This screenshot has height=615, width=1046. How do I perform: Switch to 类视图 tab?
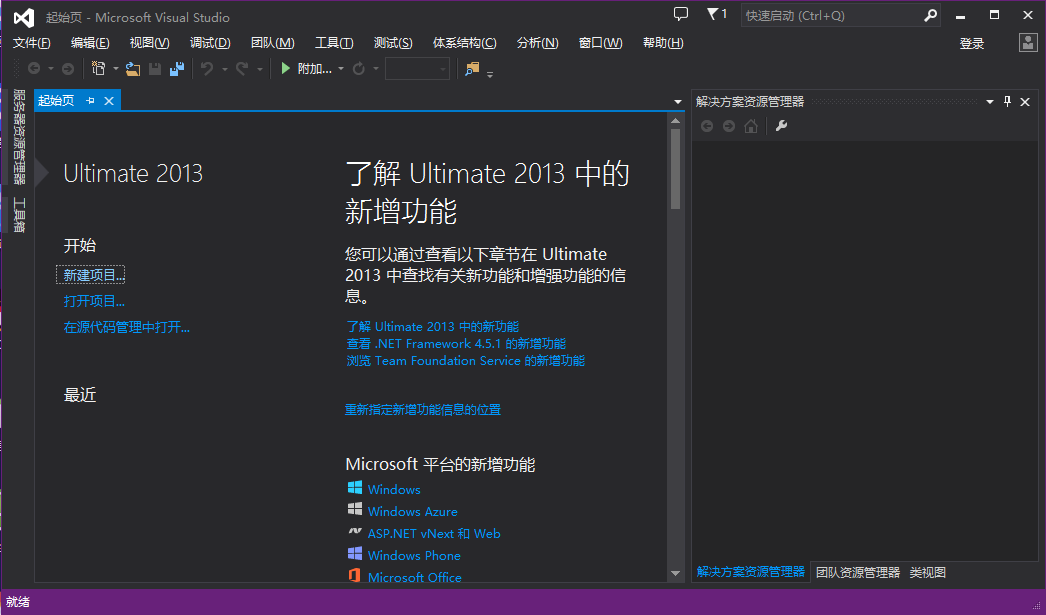[928, 572]
